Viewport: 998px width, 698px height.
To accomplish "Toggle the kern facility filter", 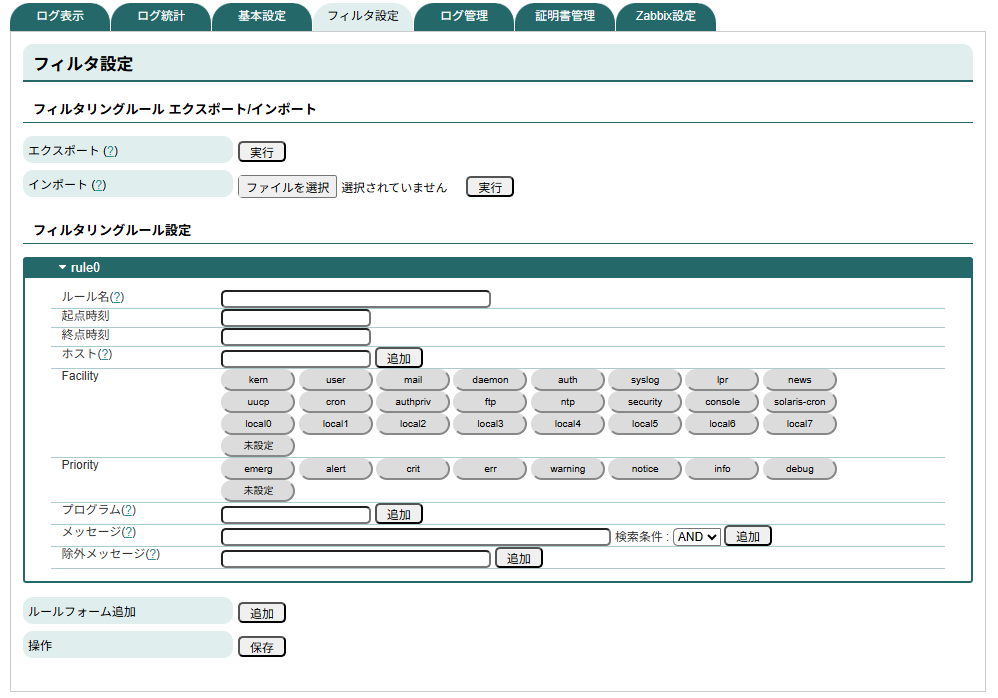I will click(x=258, y=379).
